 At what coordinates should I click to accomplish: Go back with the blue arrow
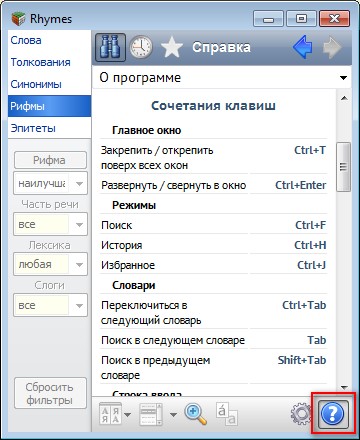click(303, 47)
